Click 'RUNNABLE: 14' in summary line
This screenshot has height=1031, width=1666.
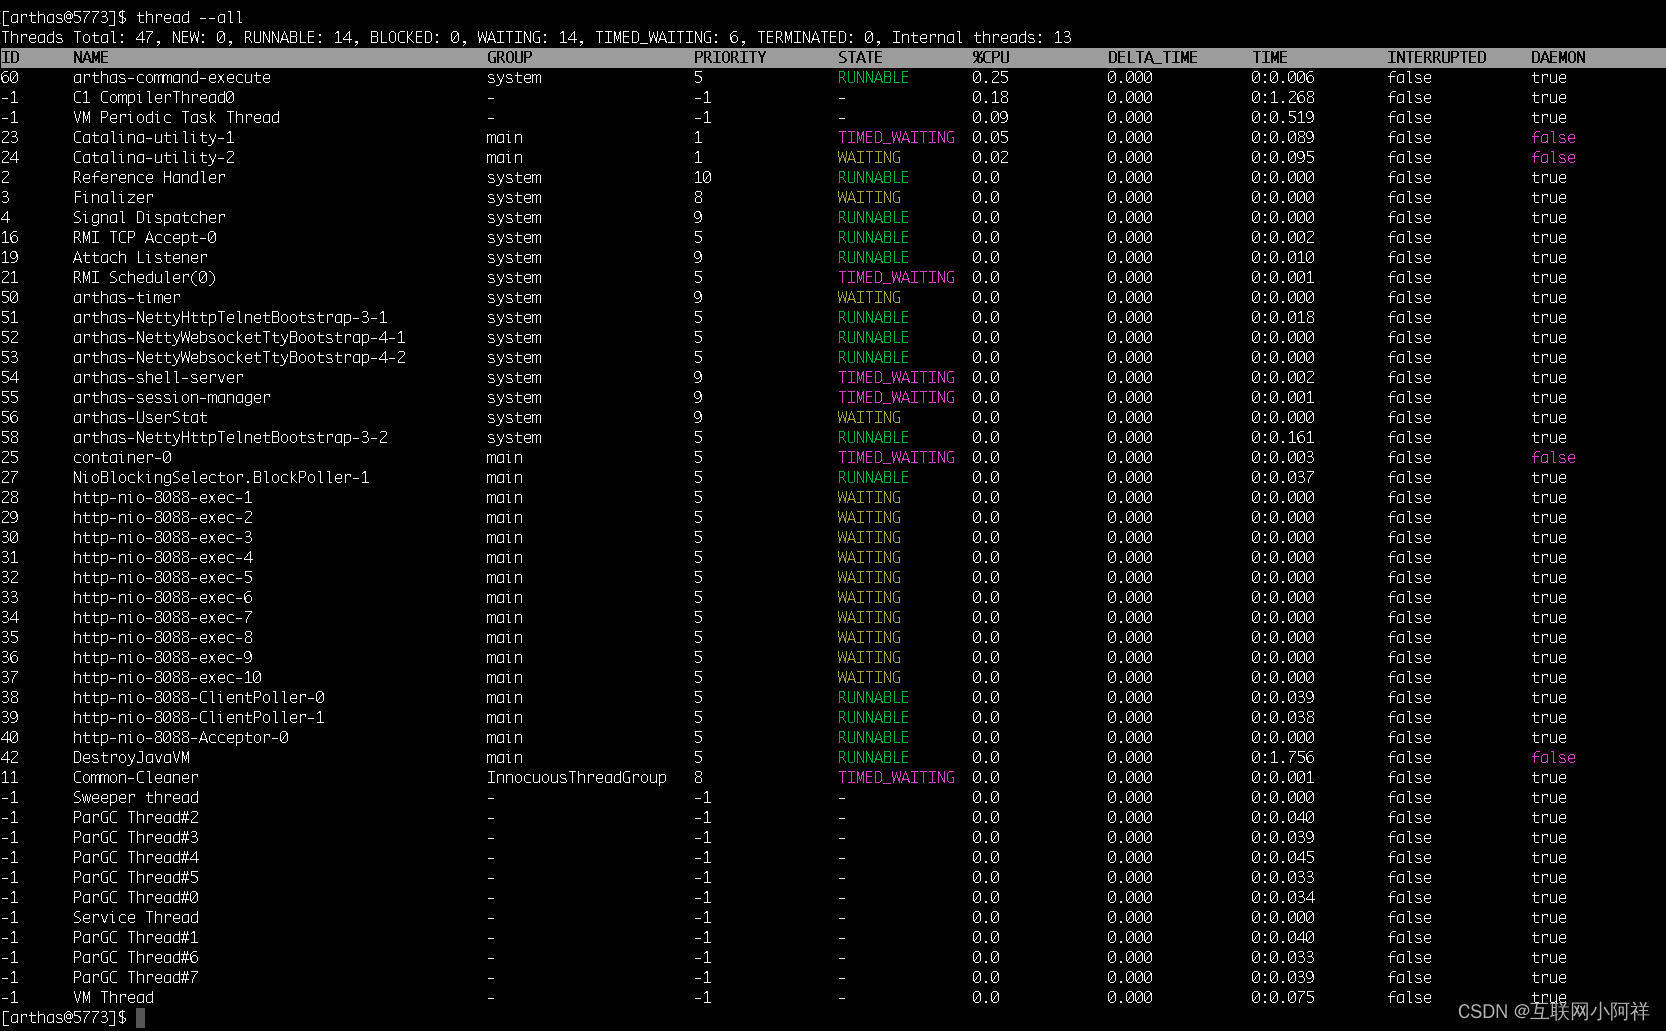[x=298, y=37]
